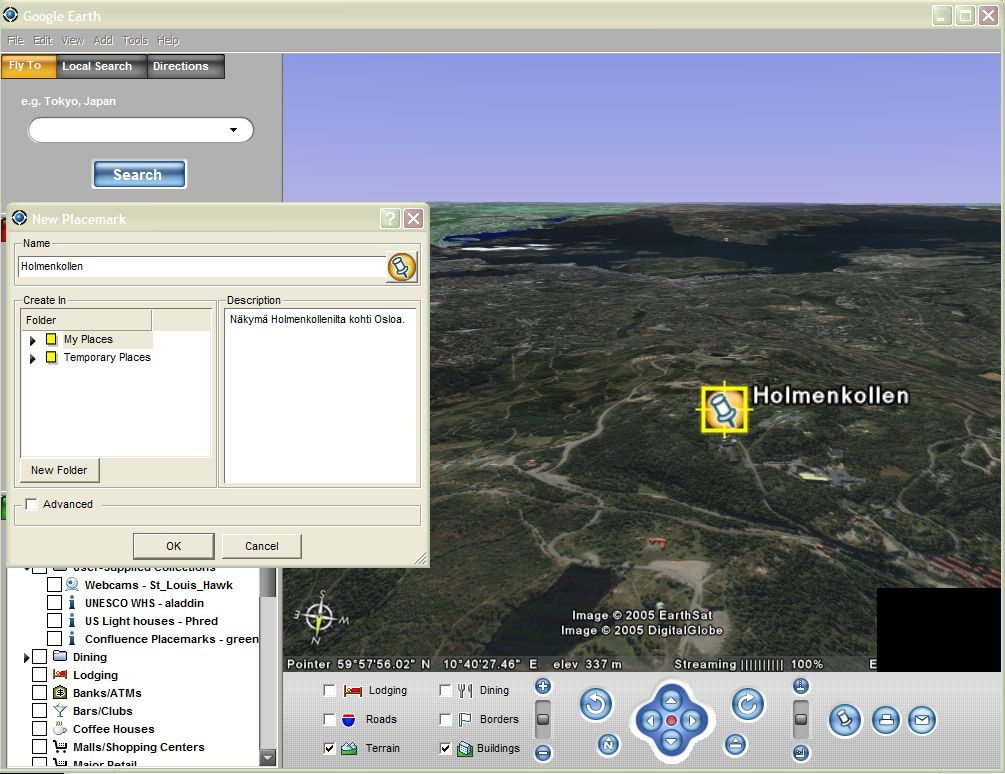Click the New Folder button
The height and width of the screenshot is (774, 1005).
tap(59, 470)
